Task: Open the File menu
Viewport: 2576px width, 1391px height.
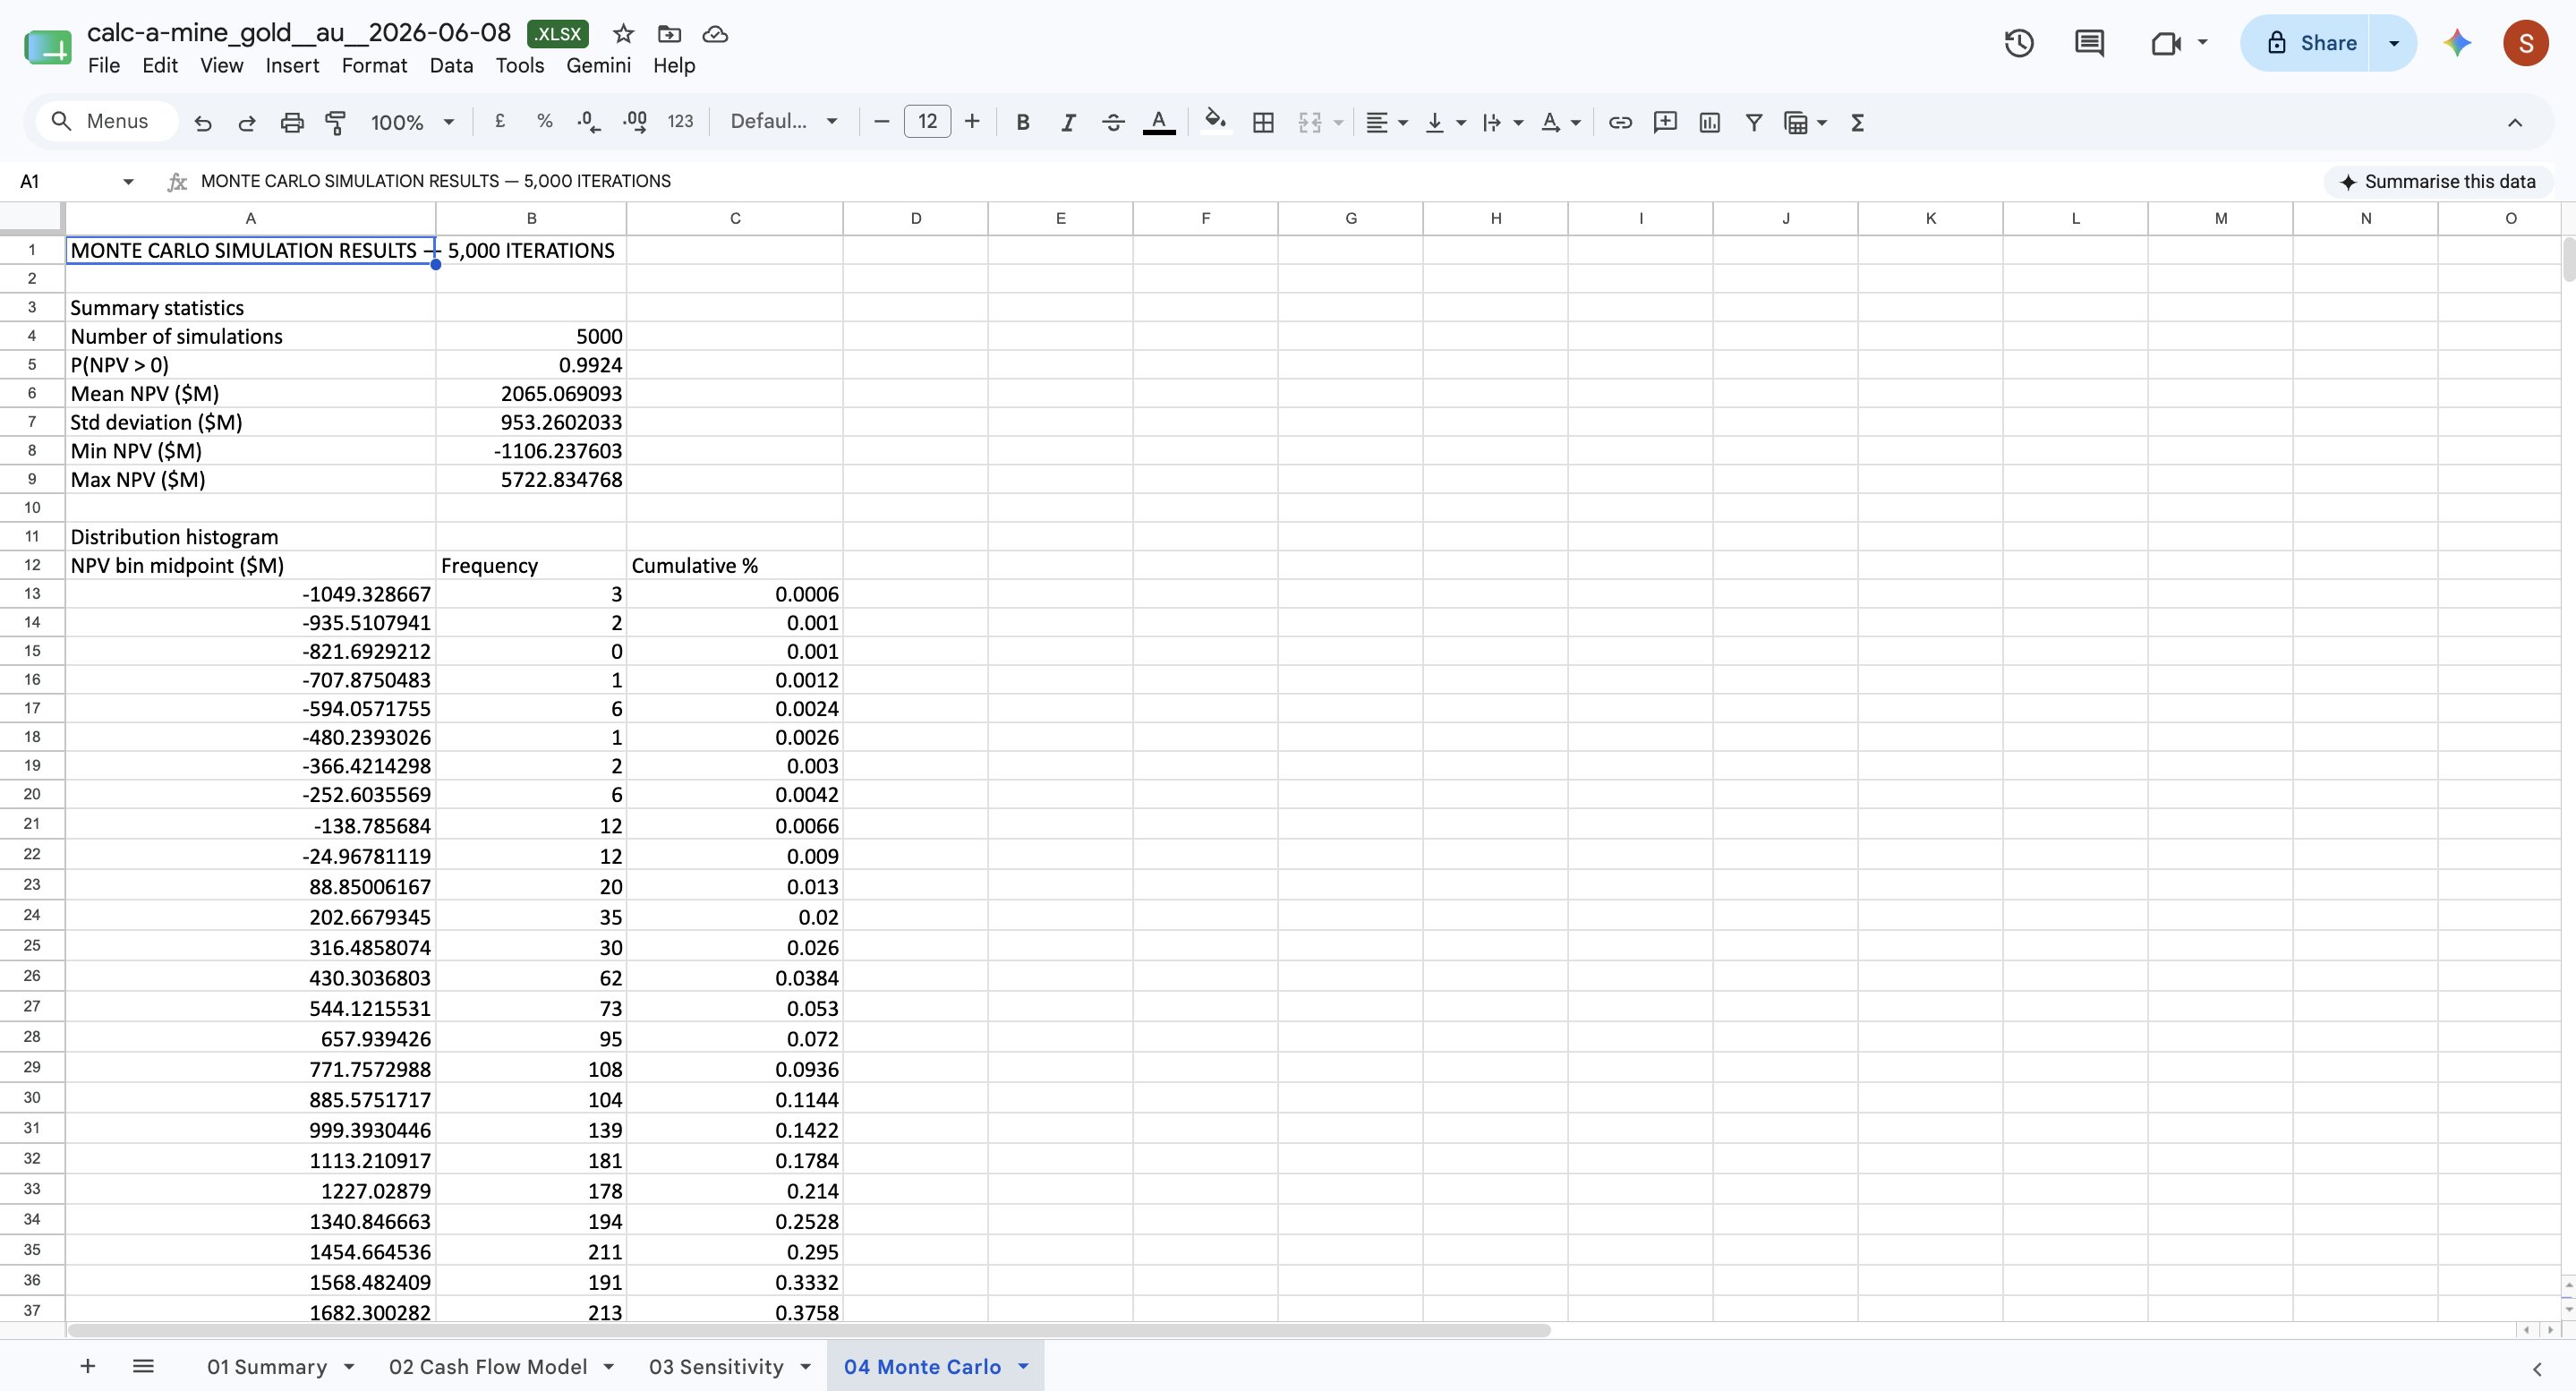Action: coord(104,66)
